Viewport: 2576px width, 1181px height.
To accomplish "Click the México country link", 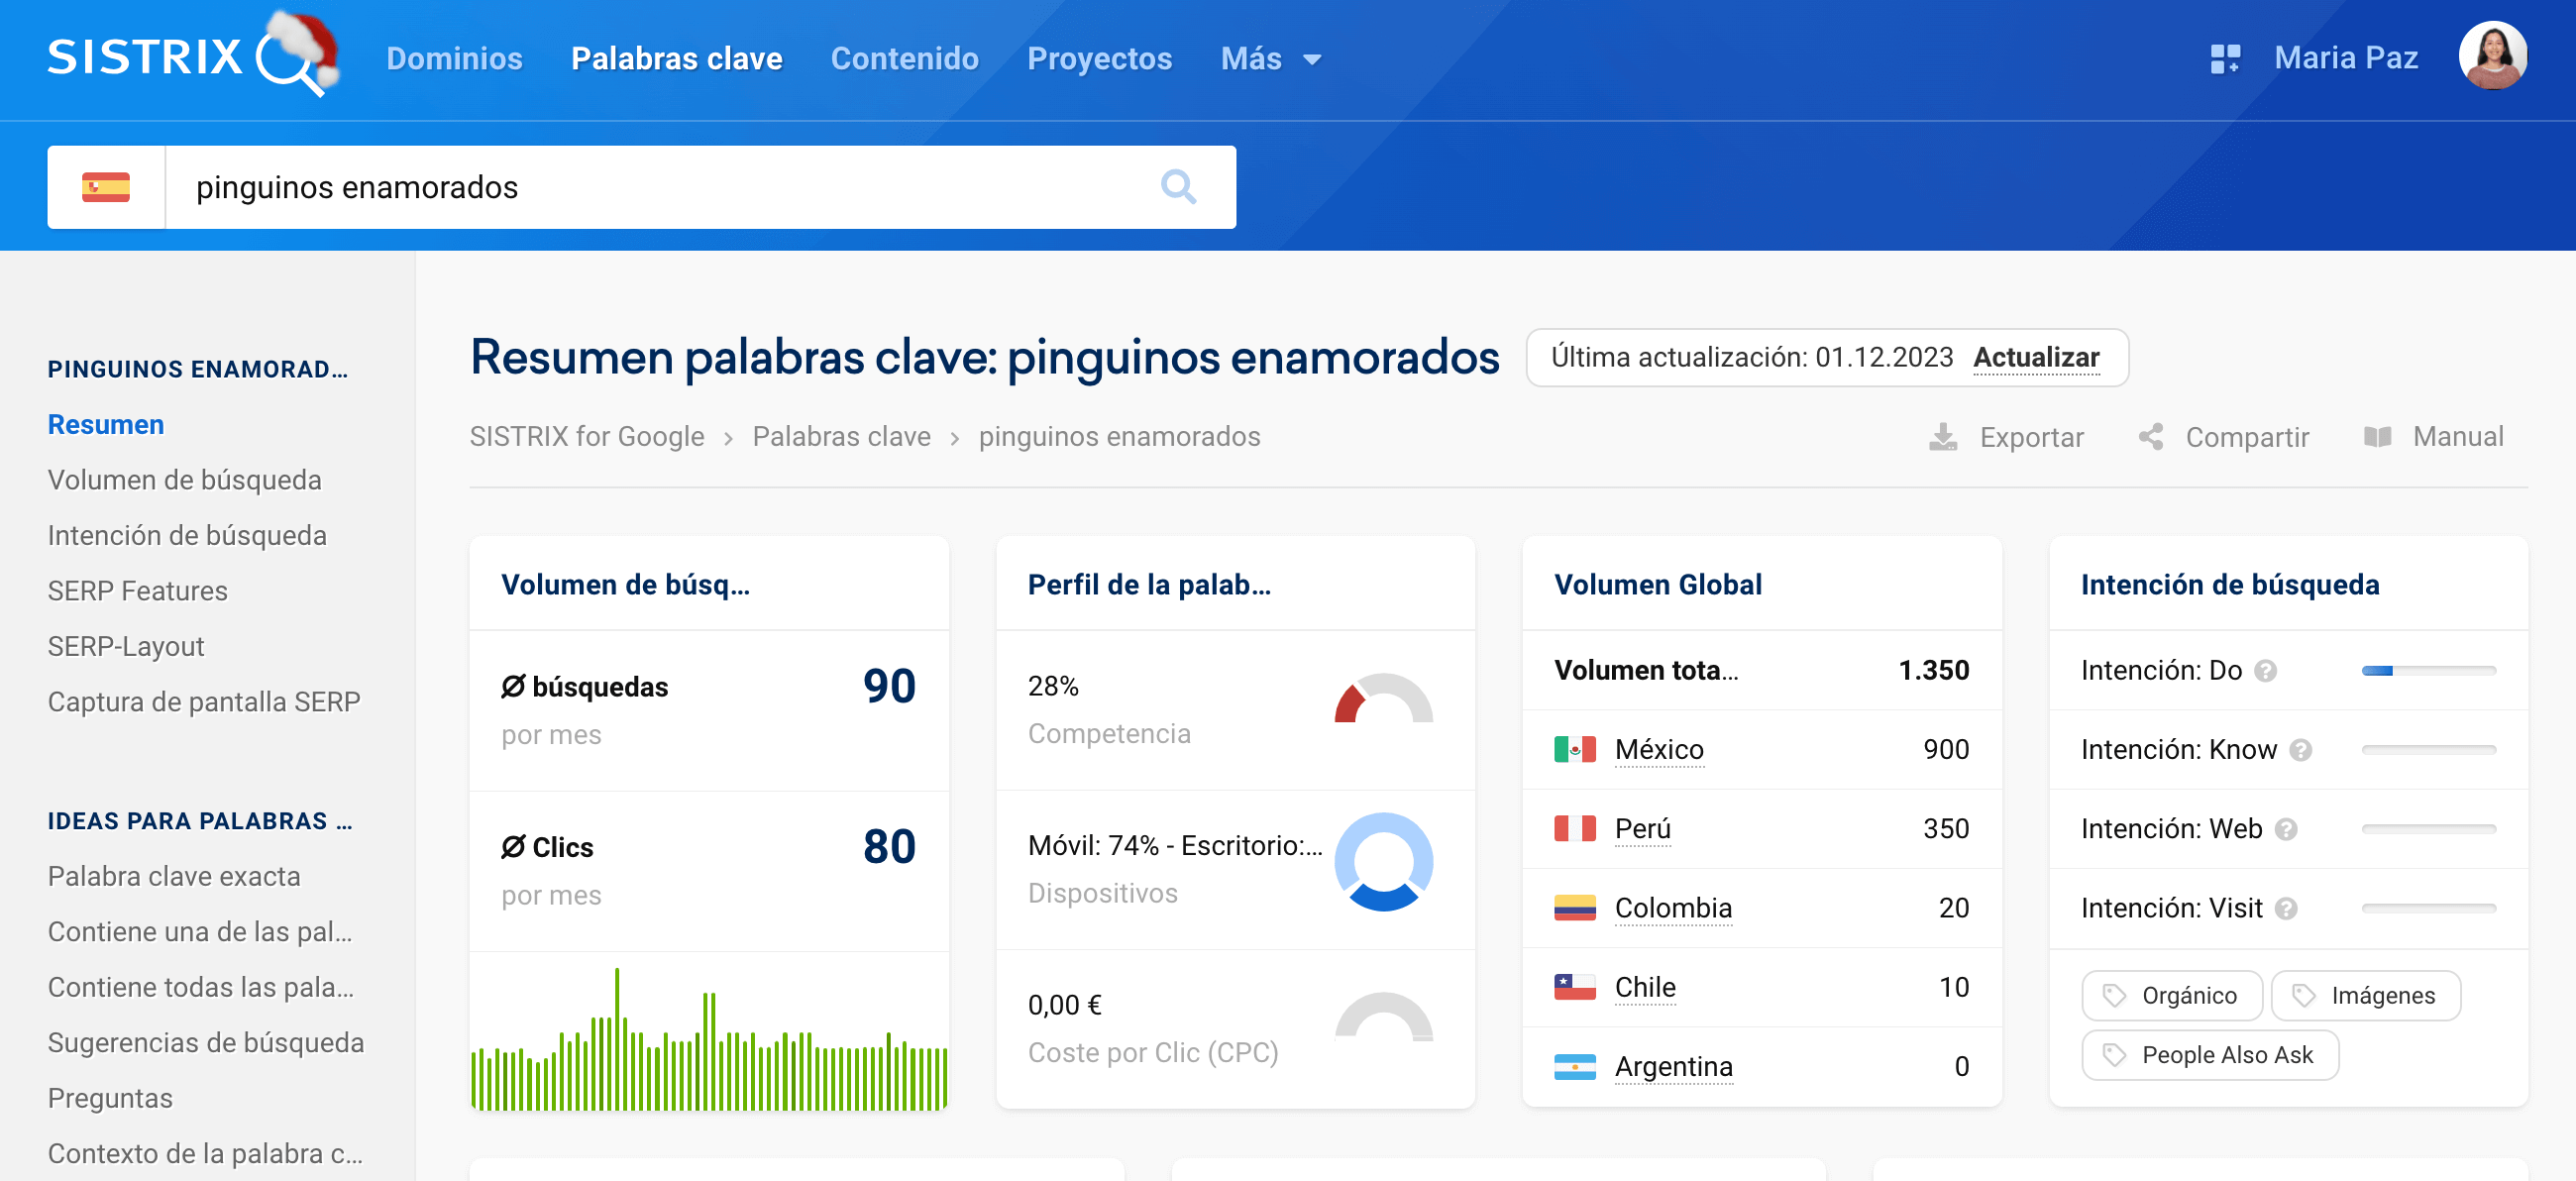I will click(x=1658, y=750).
